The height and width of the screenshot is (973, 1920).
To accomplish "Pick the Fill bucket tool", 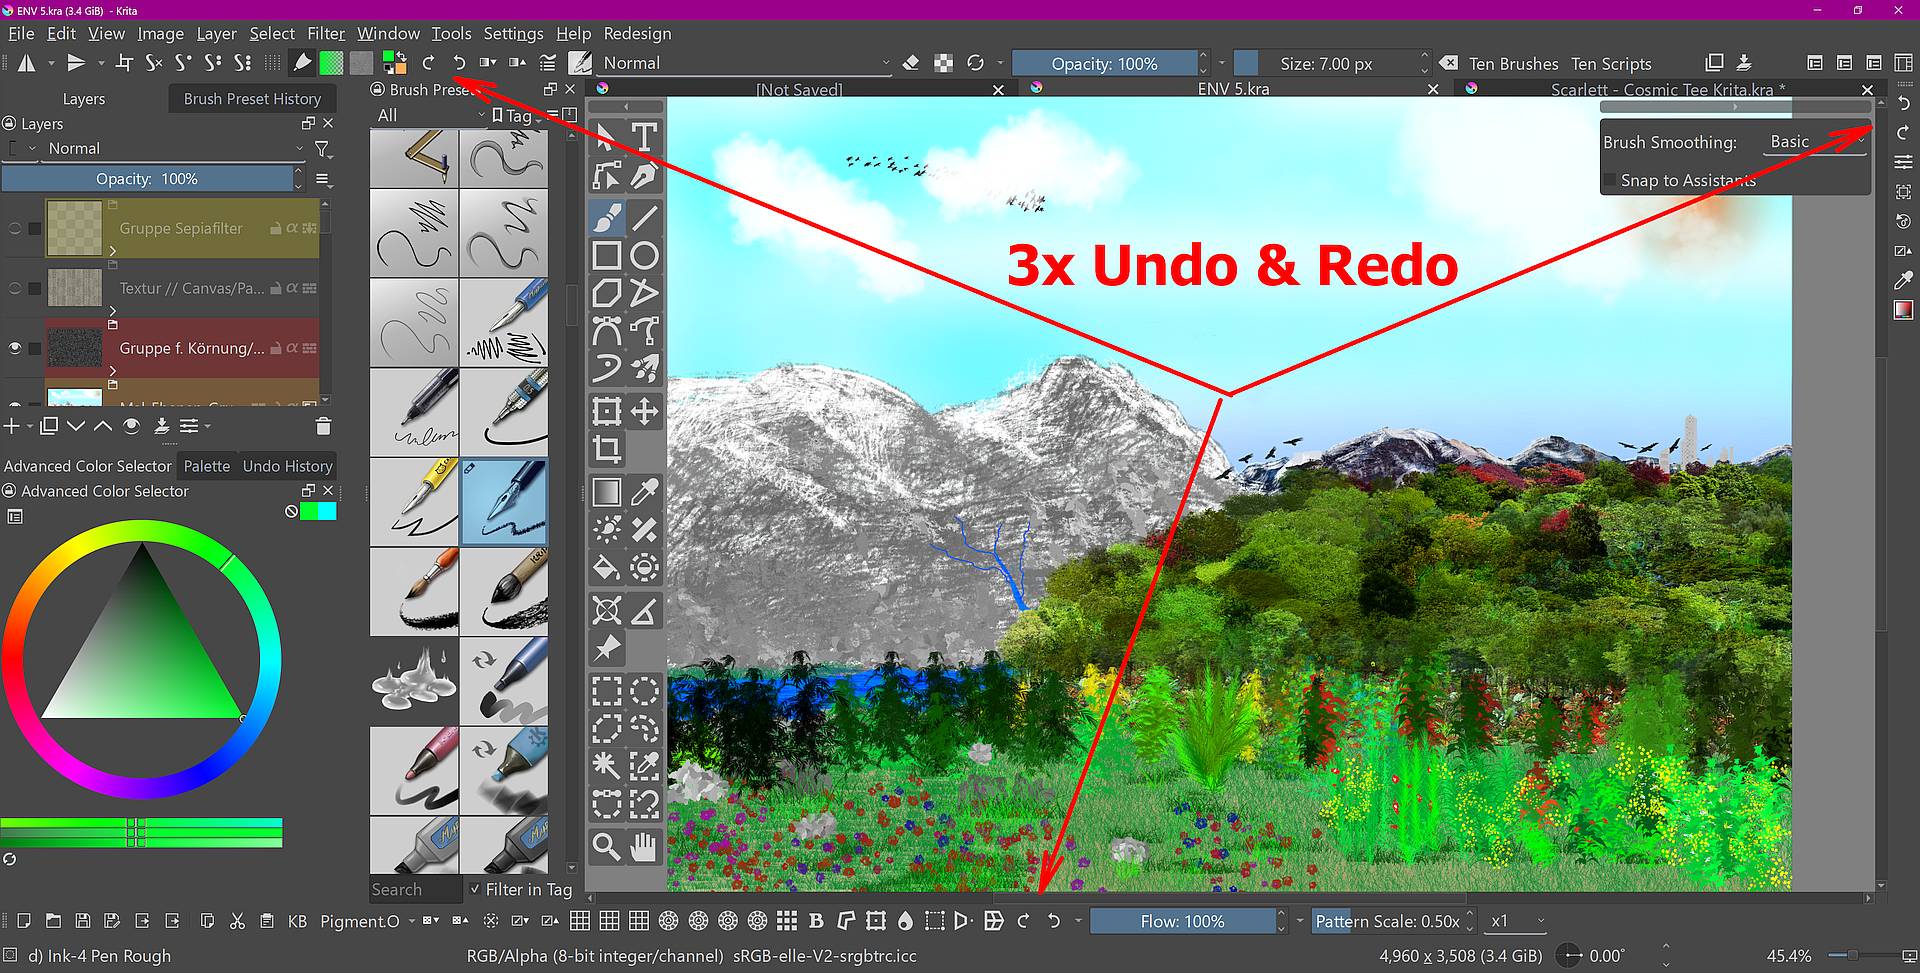I will click(x=606, y=568).
